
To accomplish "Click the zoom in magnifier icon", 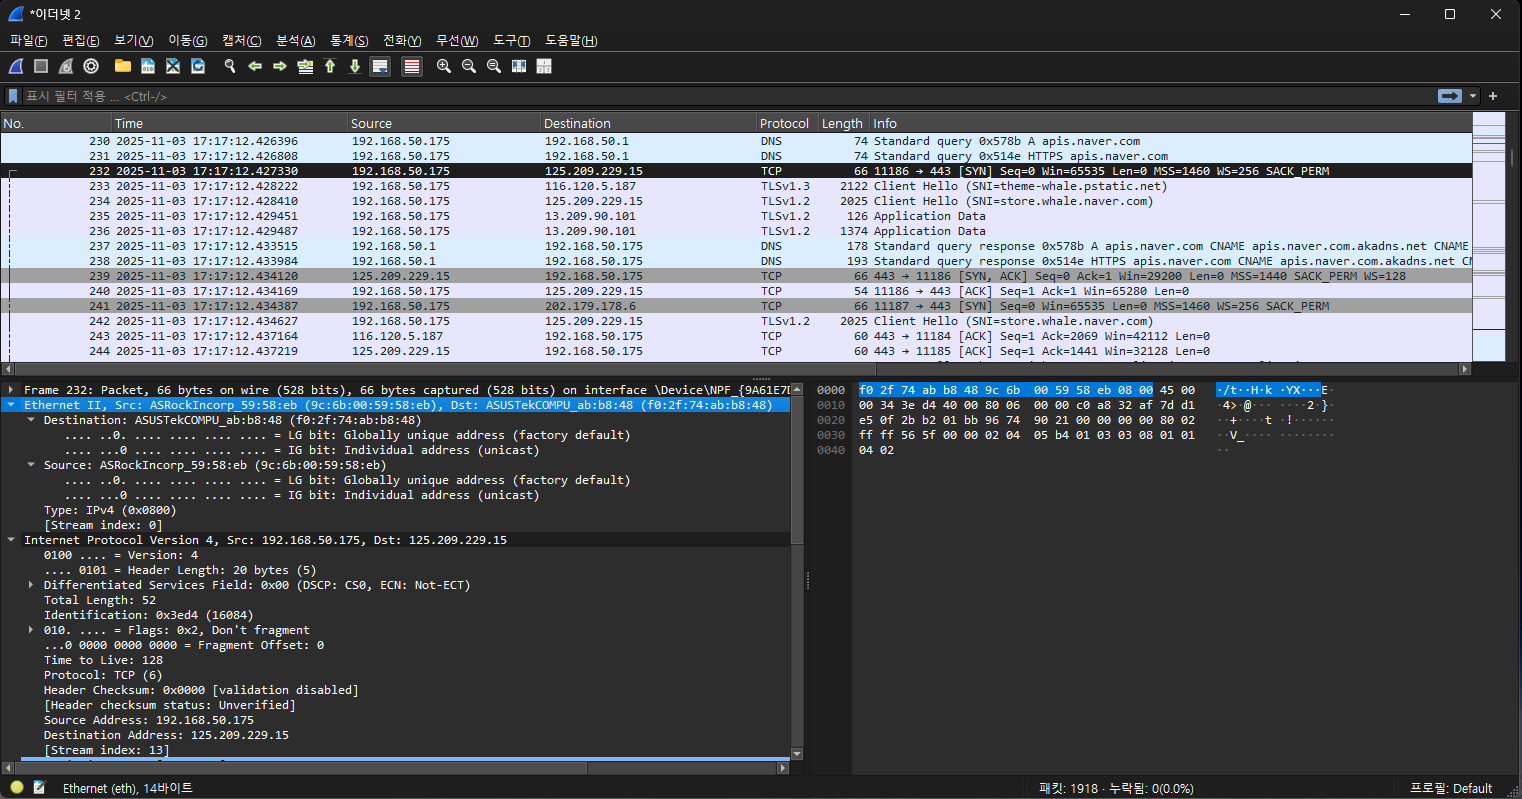I will (x=444, y=66).
